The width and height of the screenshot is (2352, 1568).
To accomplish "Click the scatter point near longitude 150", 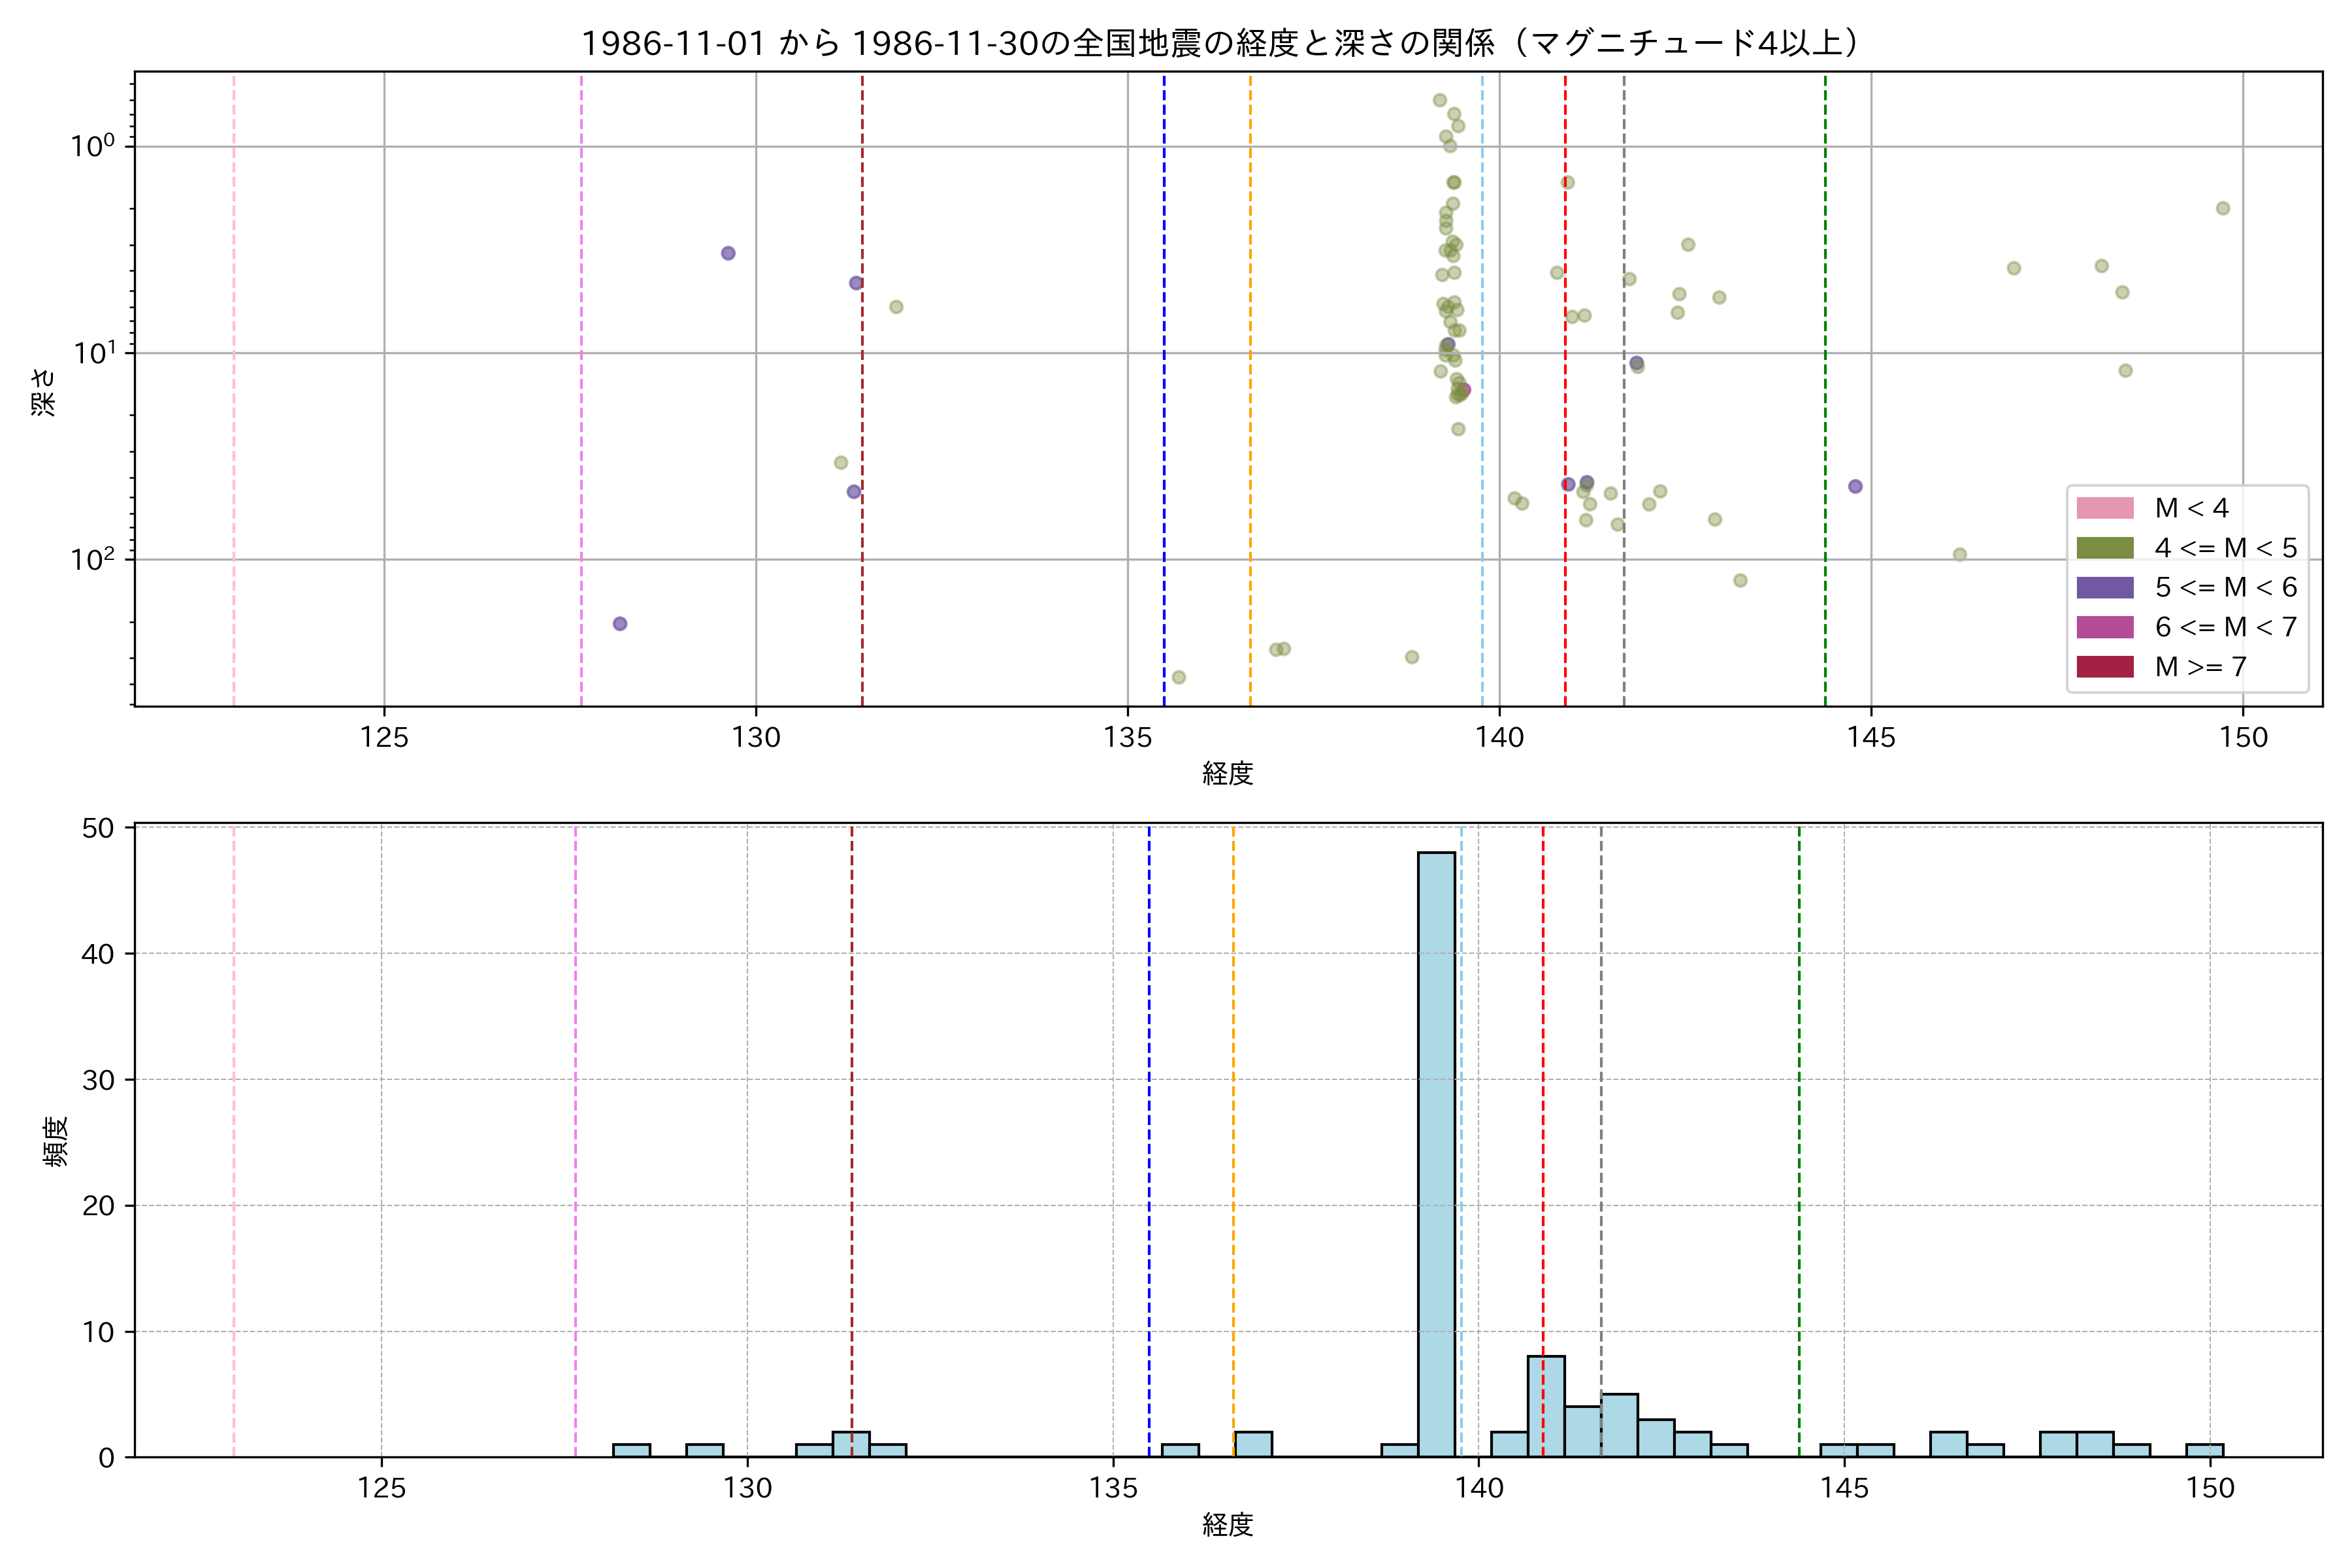I will tap(2223, 209).
